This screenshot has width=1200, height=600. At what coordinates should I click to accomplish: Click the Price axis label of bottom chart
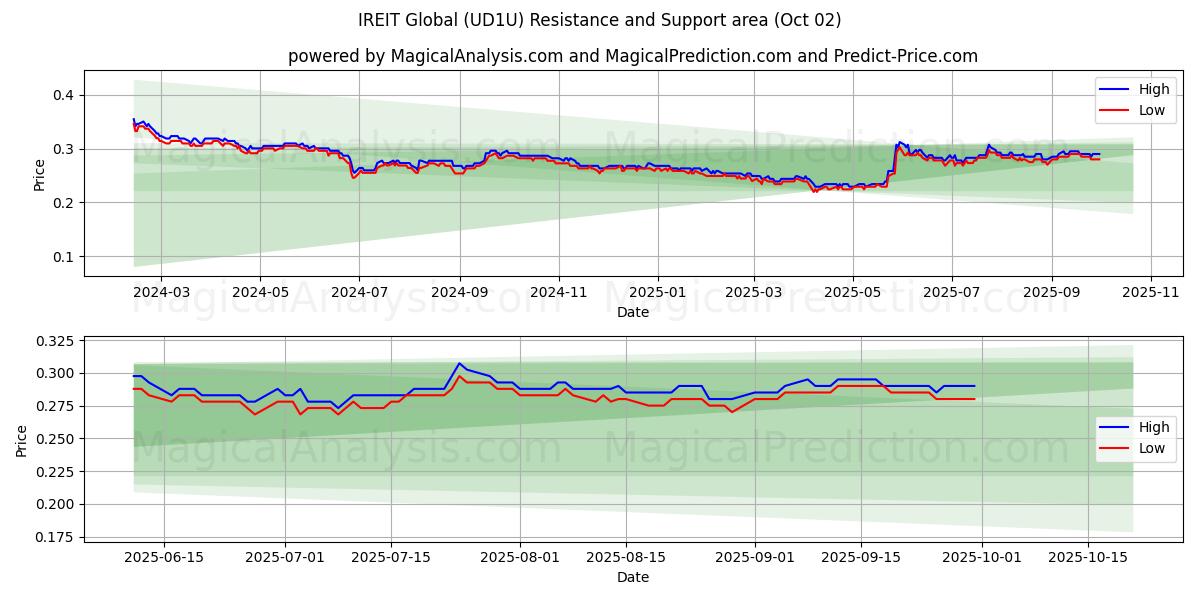tap(22, 440)
